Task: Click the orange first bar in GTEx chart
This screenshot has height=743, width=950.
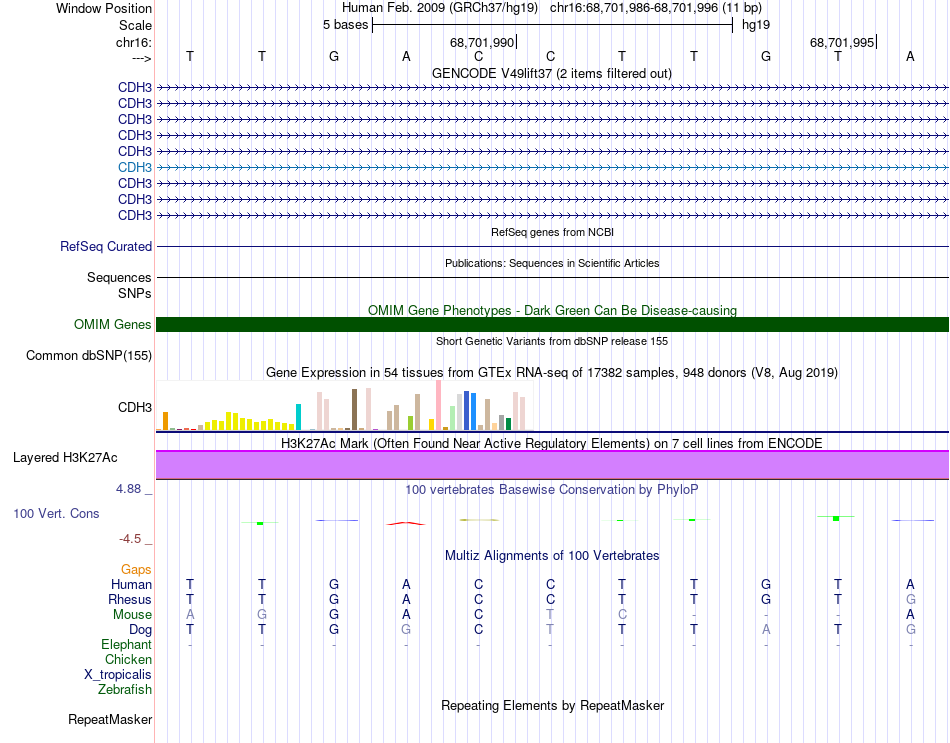Action: point(165,421)
